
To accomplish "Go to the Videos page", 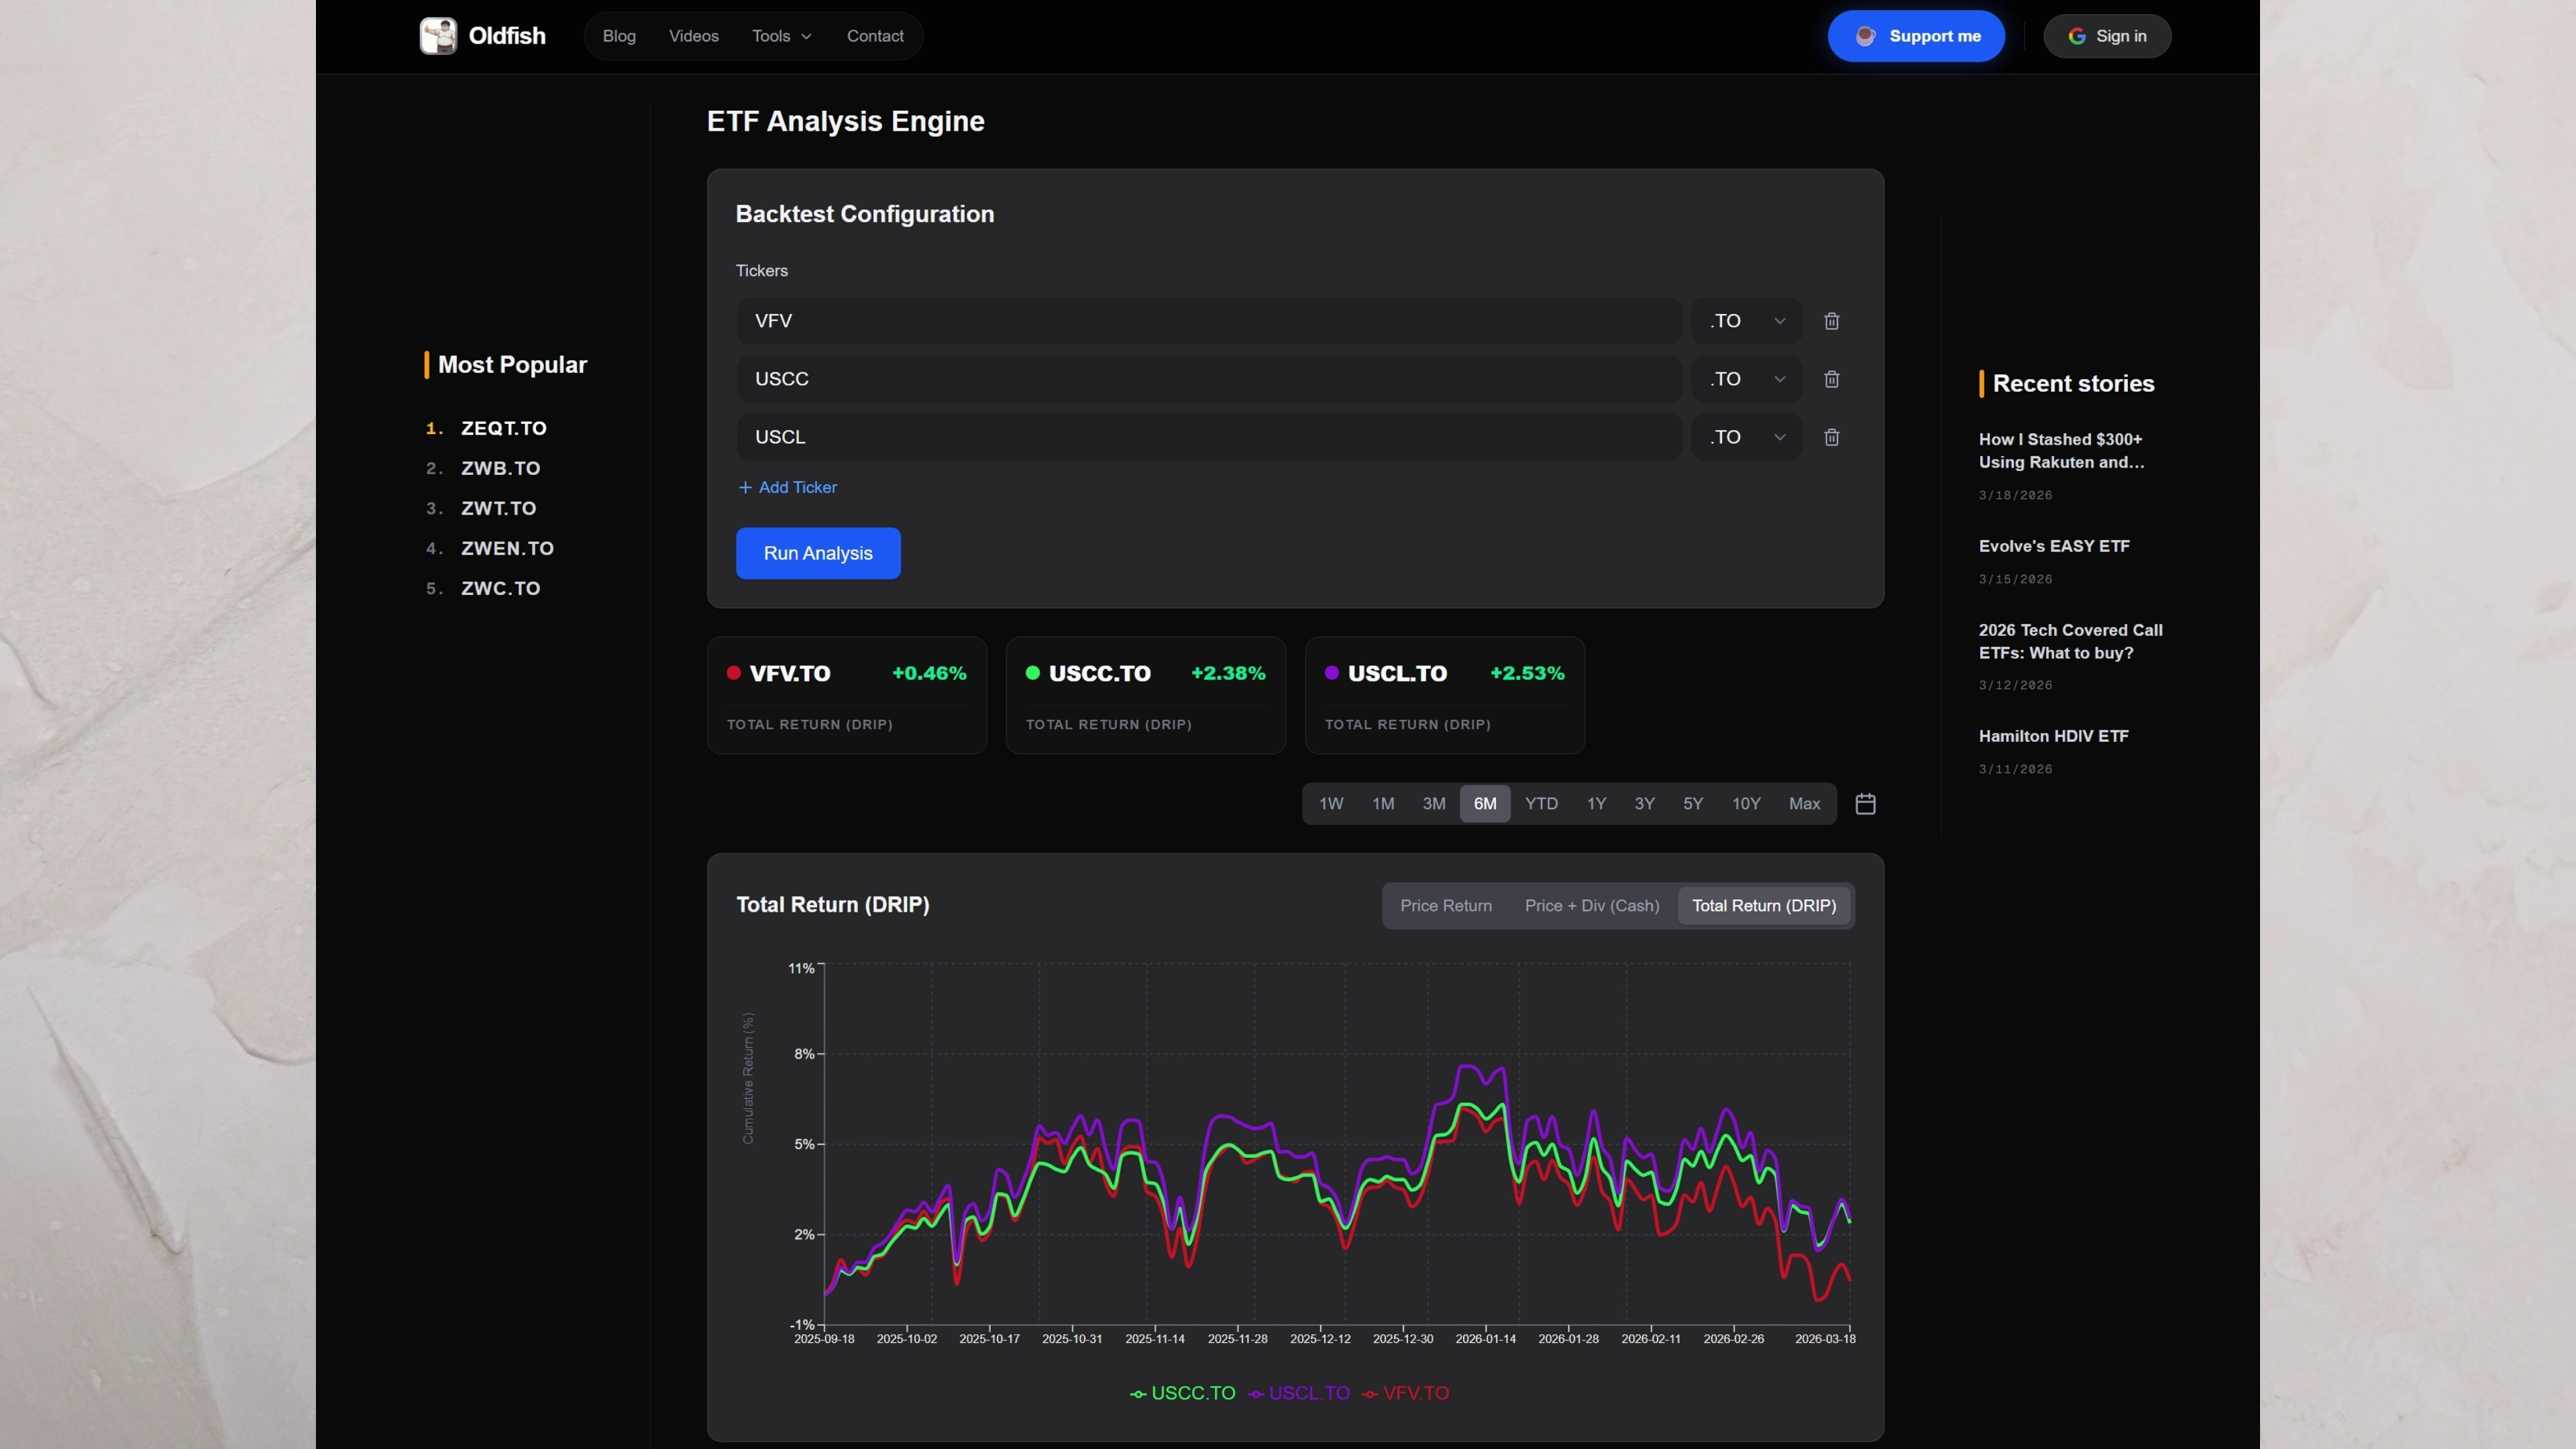I will (693, 36).
